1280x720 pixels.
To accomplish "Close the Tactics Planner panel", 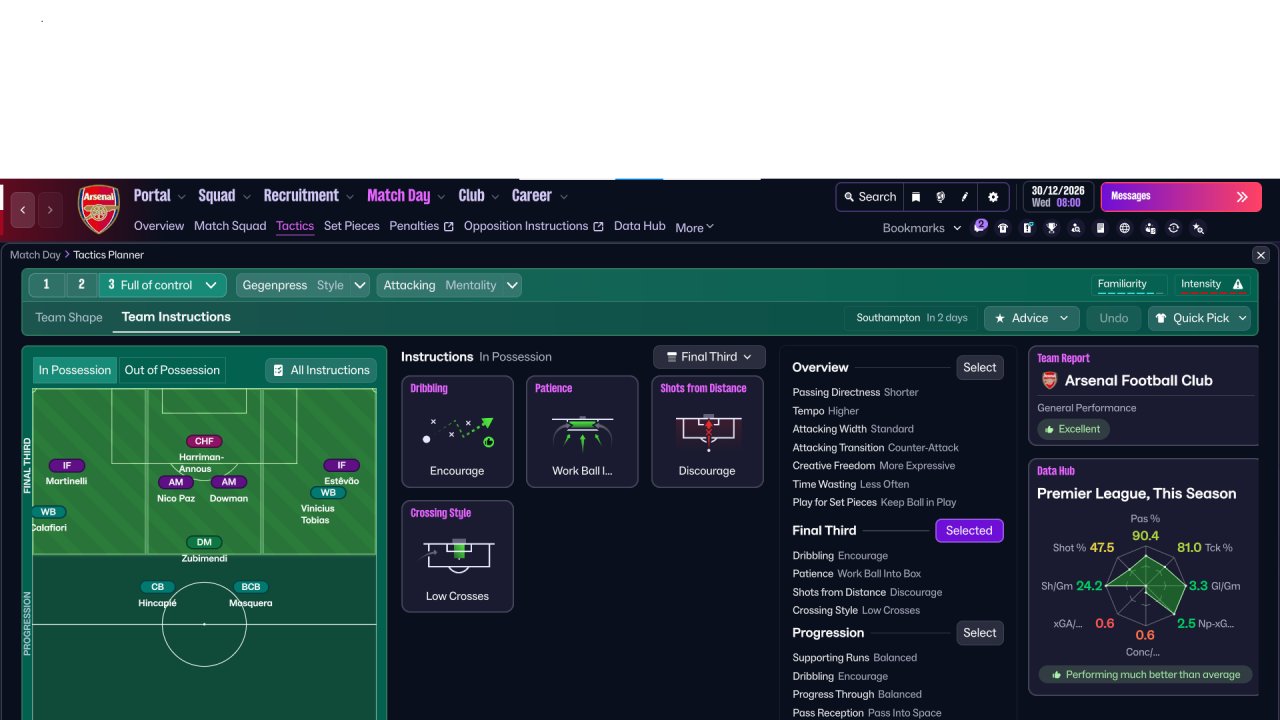I will (1261, 255).
